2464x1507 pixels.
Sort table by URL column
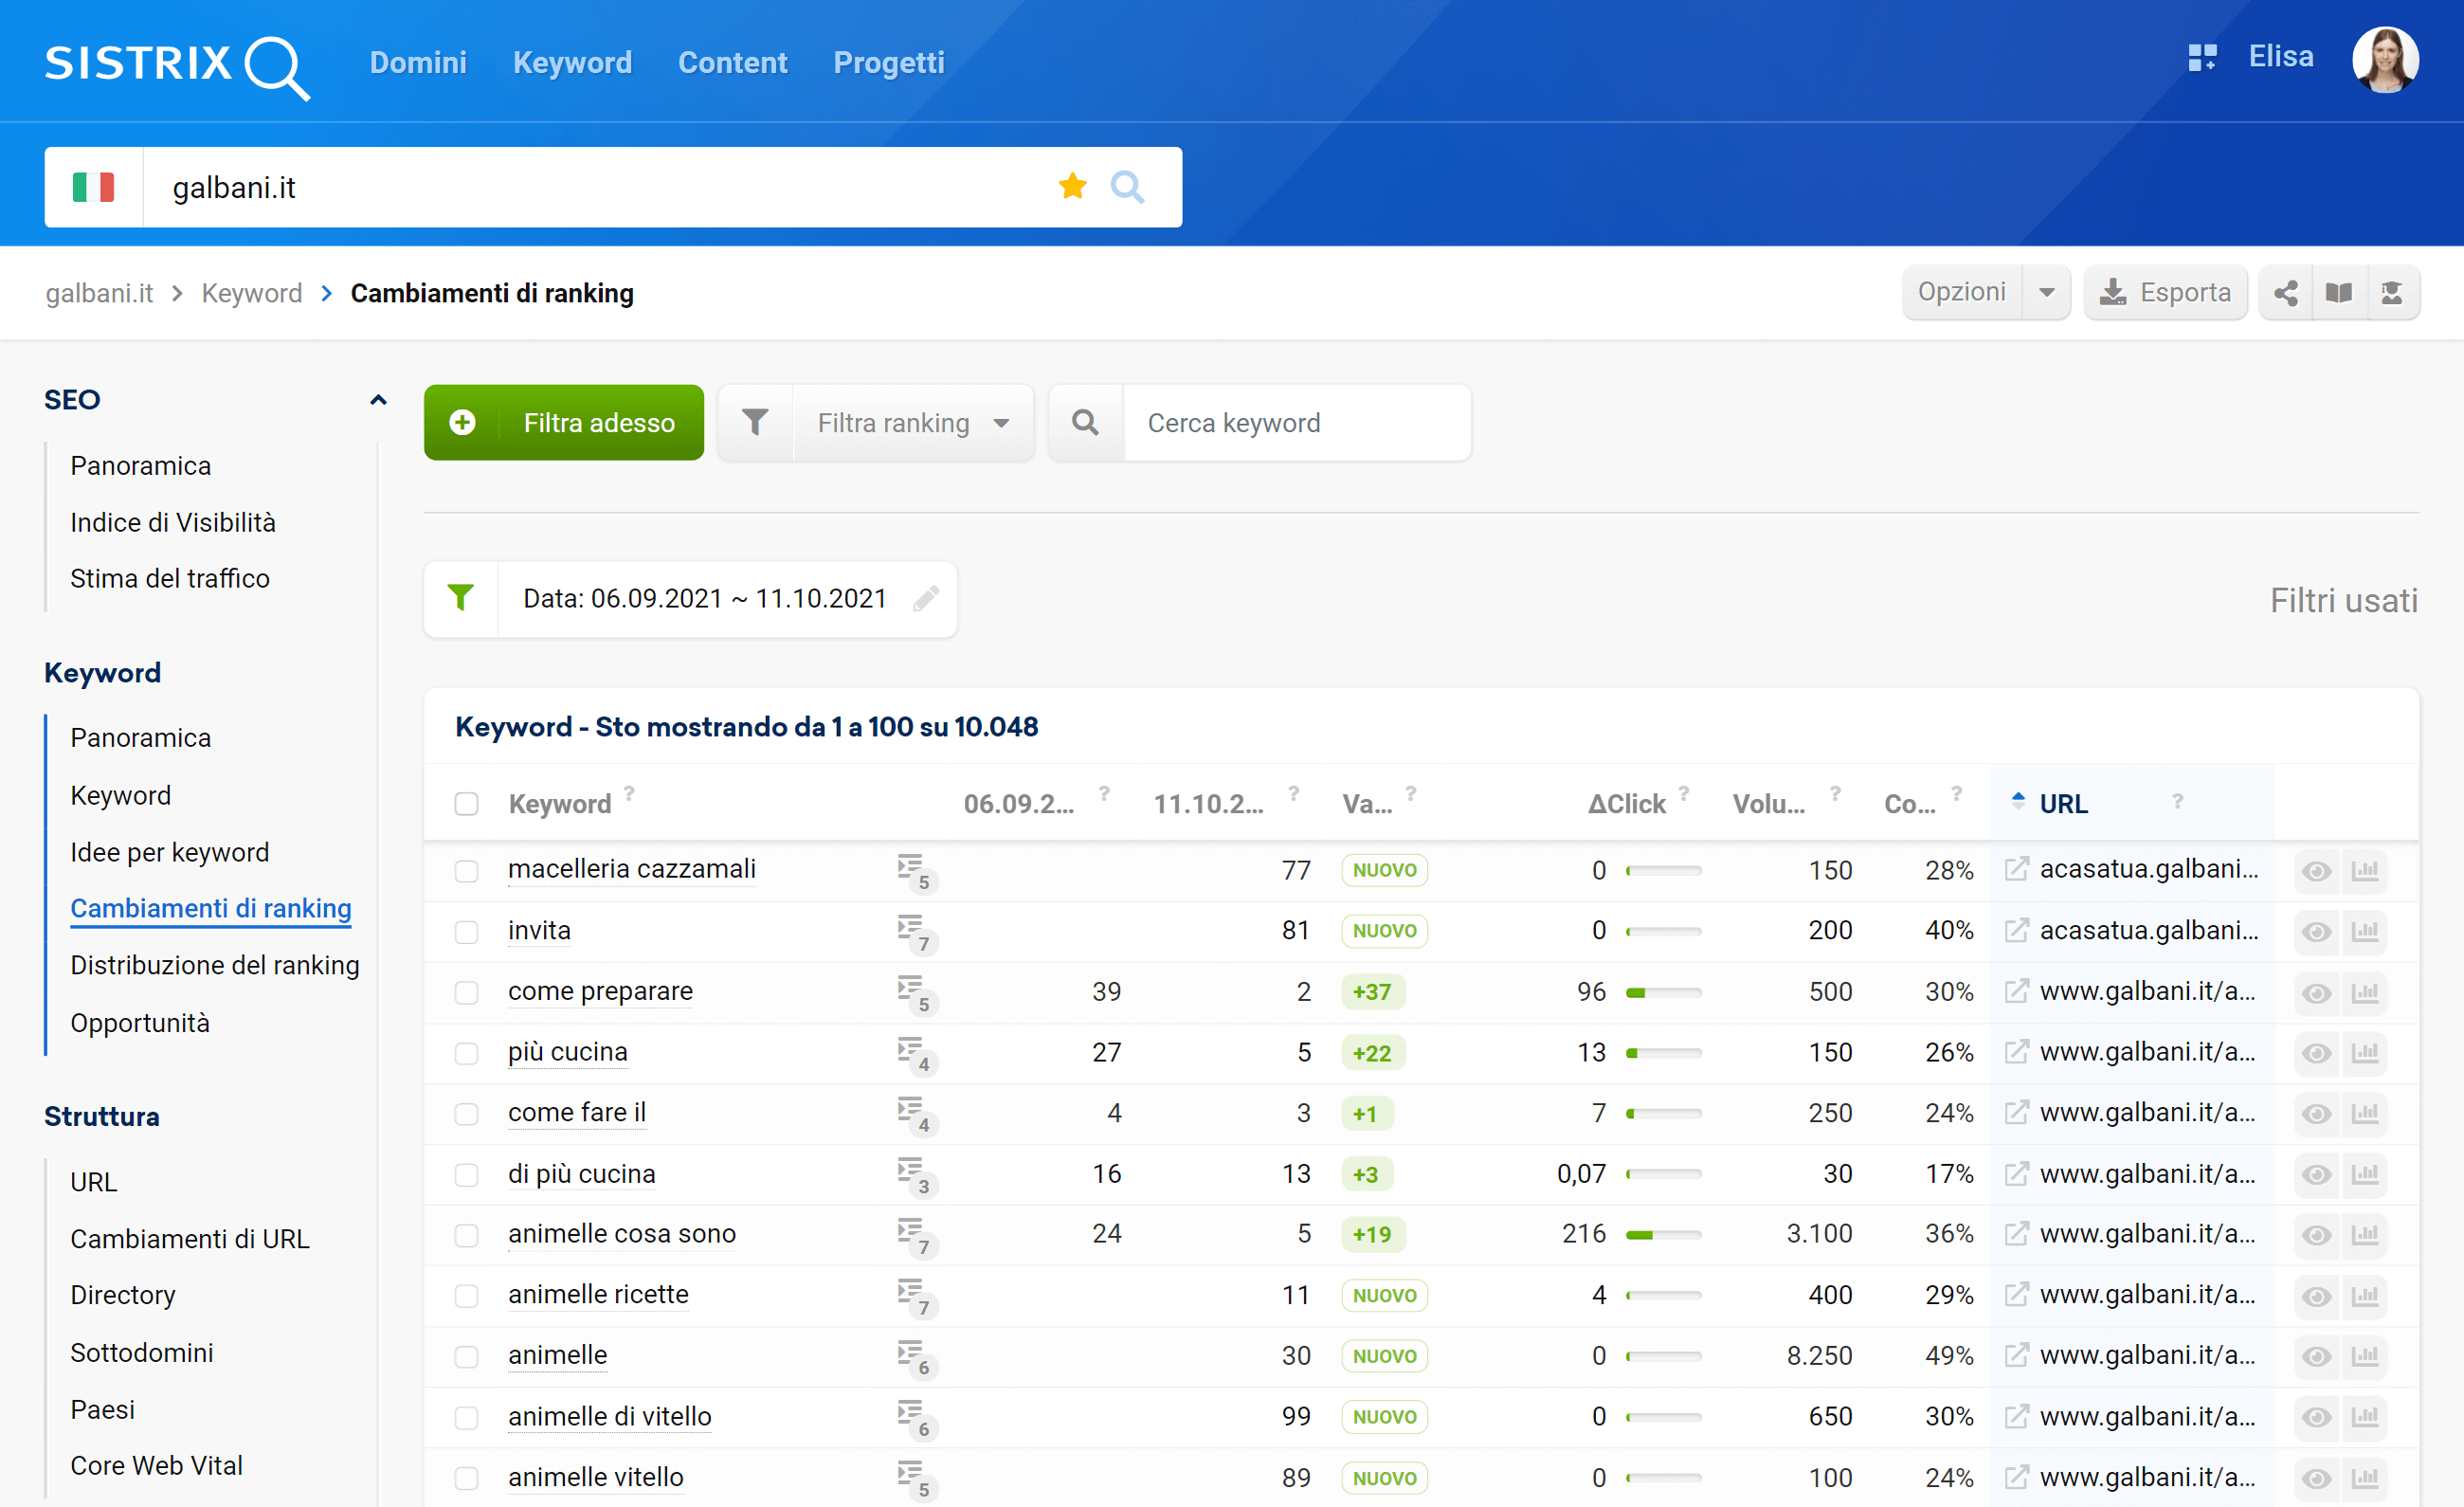(2063, 803)
